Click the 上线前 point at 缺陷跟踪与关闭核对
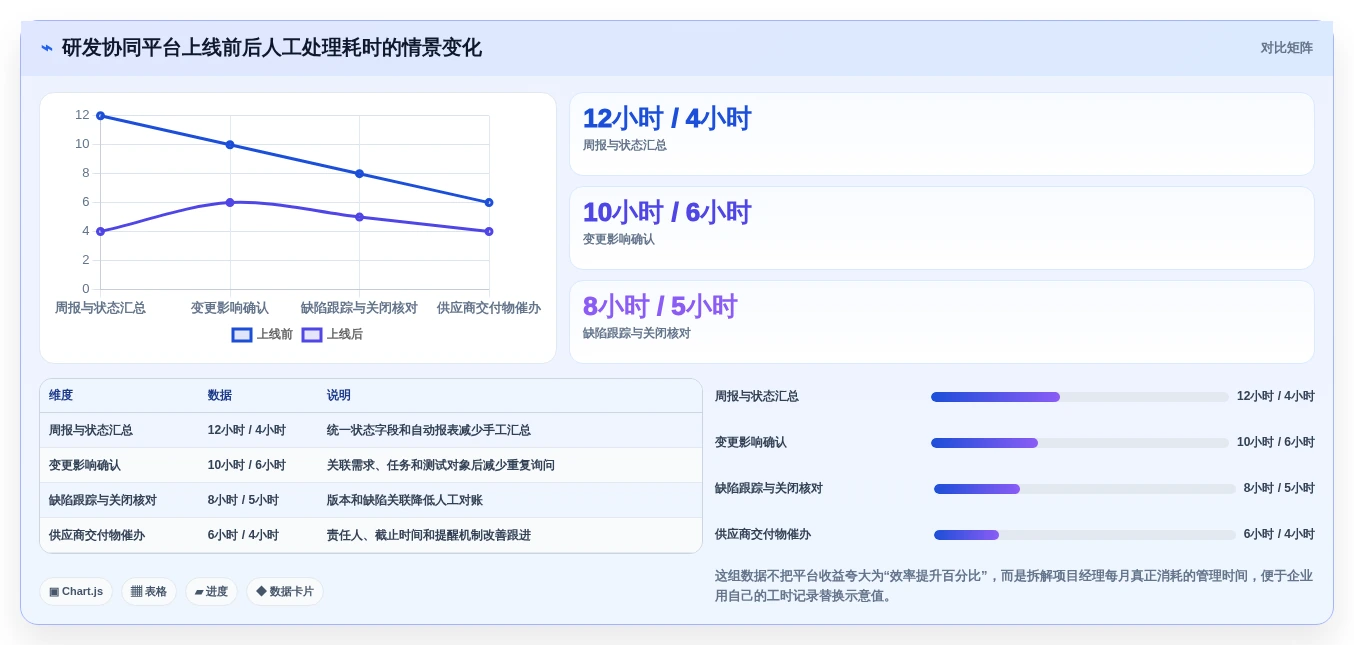The width and height of the screenshot is (1354, 645). 359,174
